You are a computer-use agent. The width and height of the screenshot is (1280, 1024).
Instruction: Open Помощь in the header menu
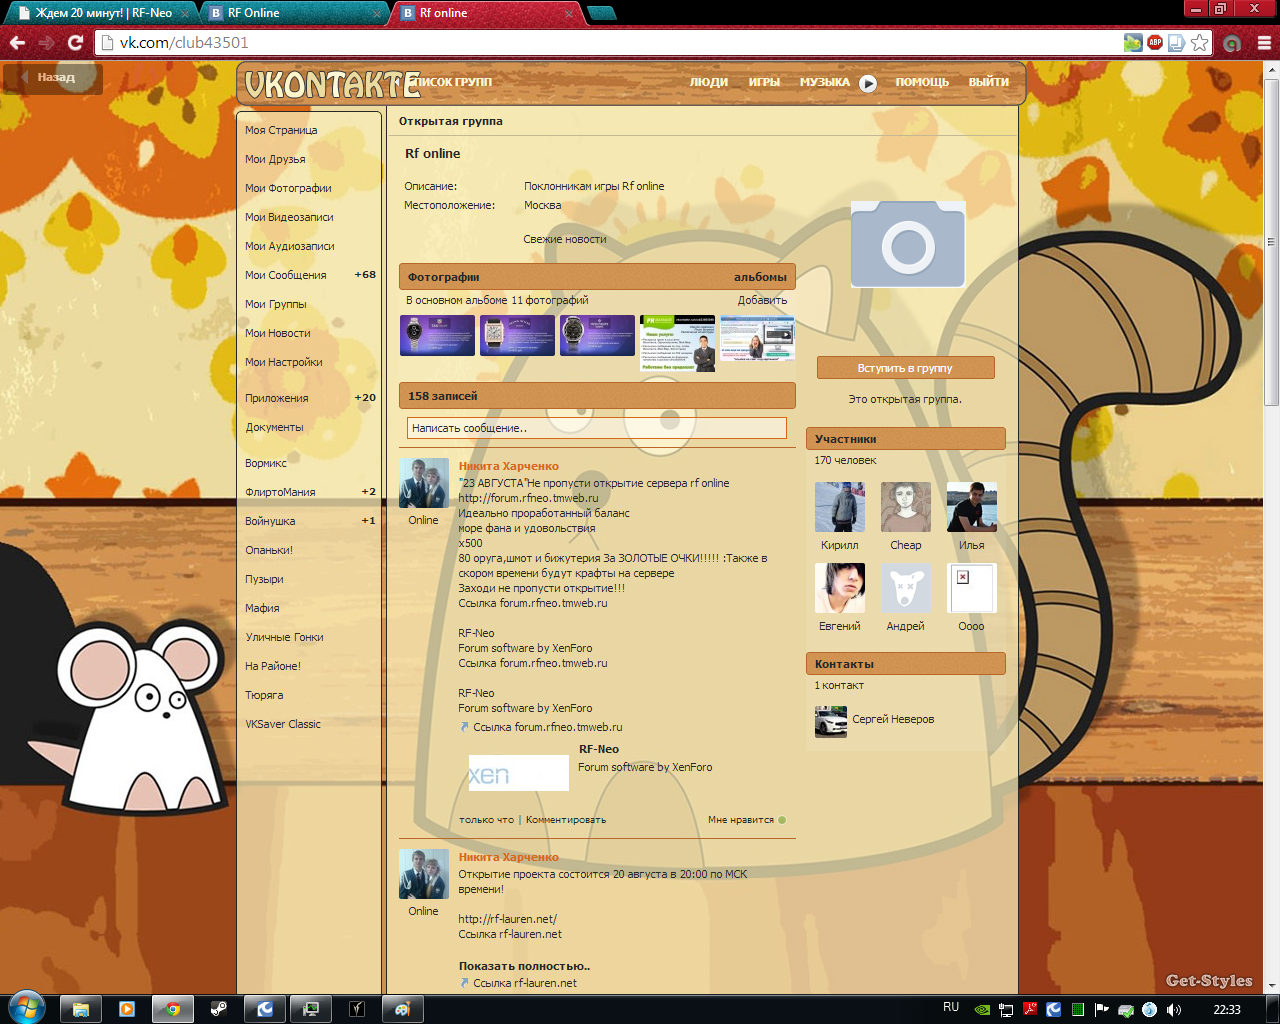pos(922,82)
